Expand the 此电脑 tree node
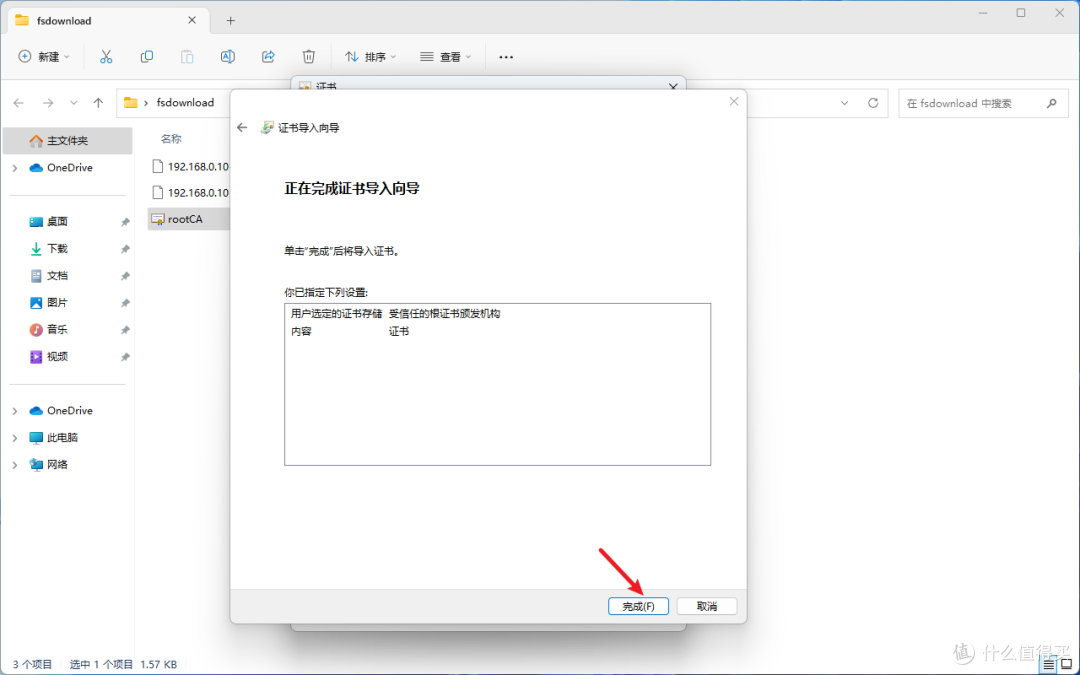This screenshot has width=1080, height=675. (14, 437)
